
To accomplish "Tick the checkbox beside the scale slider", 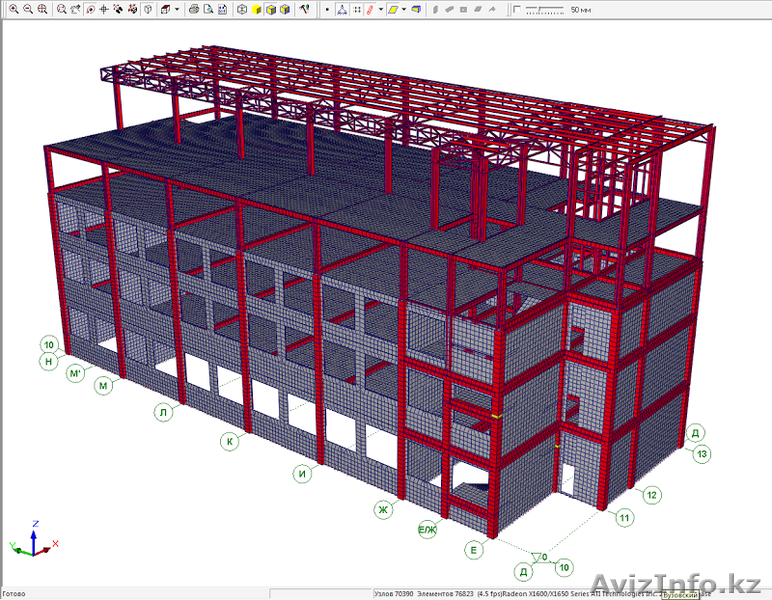I will 516,9.
